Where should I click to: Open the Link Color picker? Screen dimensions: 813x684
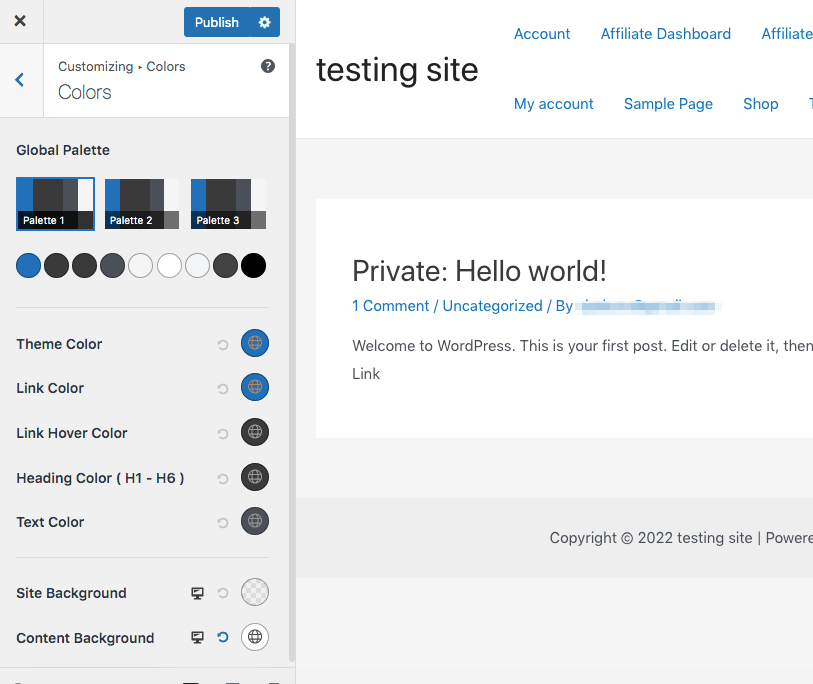tap(255, 388)
